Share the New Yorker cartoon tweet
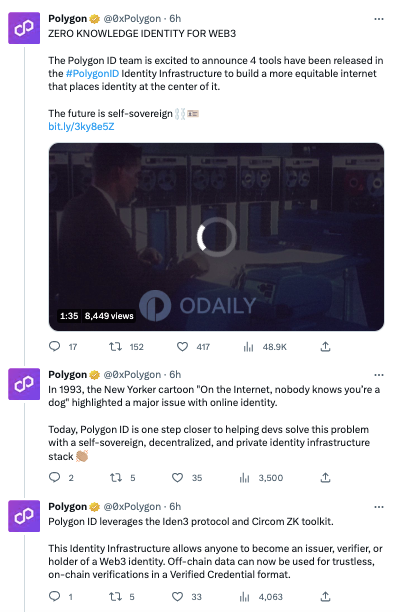Viewport: 396px width, 612px height. [x=325, y=477]
